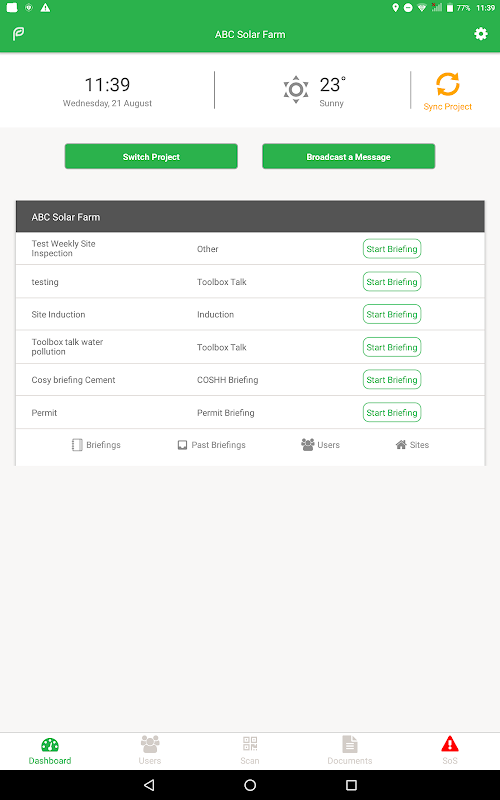500x800 pixels.
Task: Select the Dashboard bottom tab
Action: 50,751
